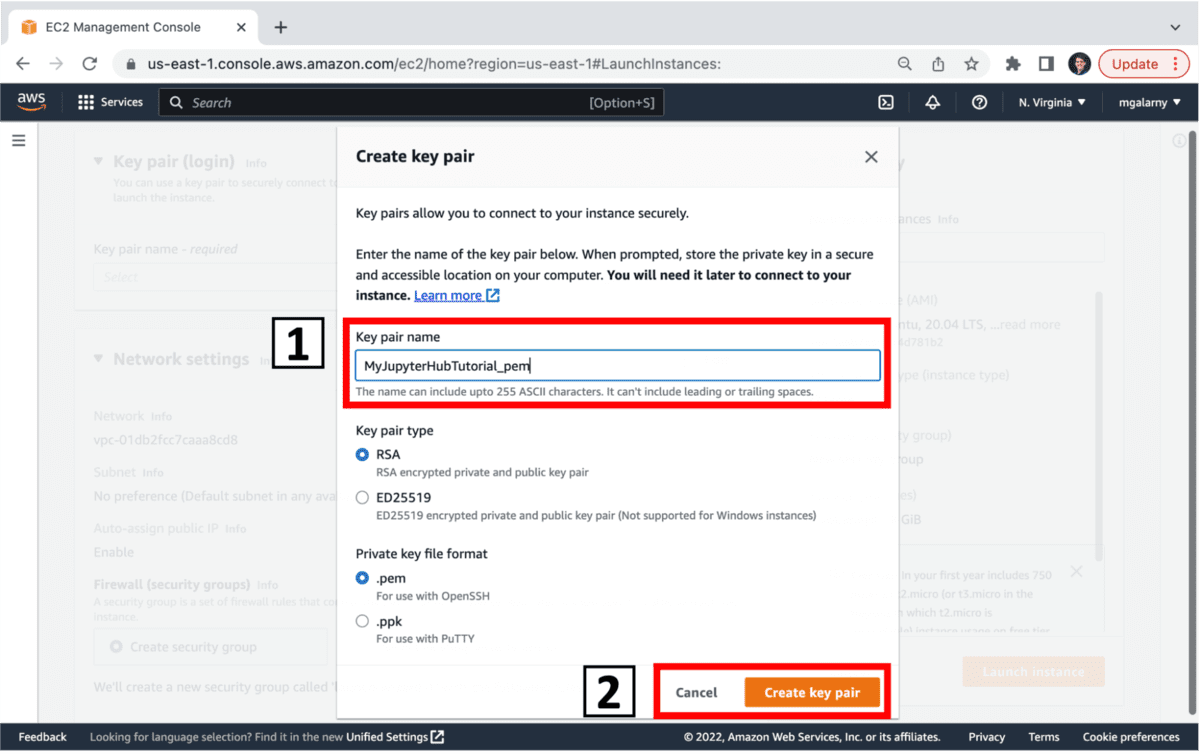Click the AWS logo home icon
1200x754 pixels.
click(32, 102)
